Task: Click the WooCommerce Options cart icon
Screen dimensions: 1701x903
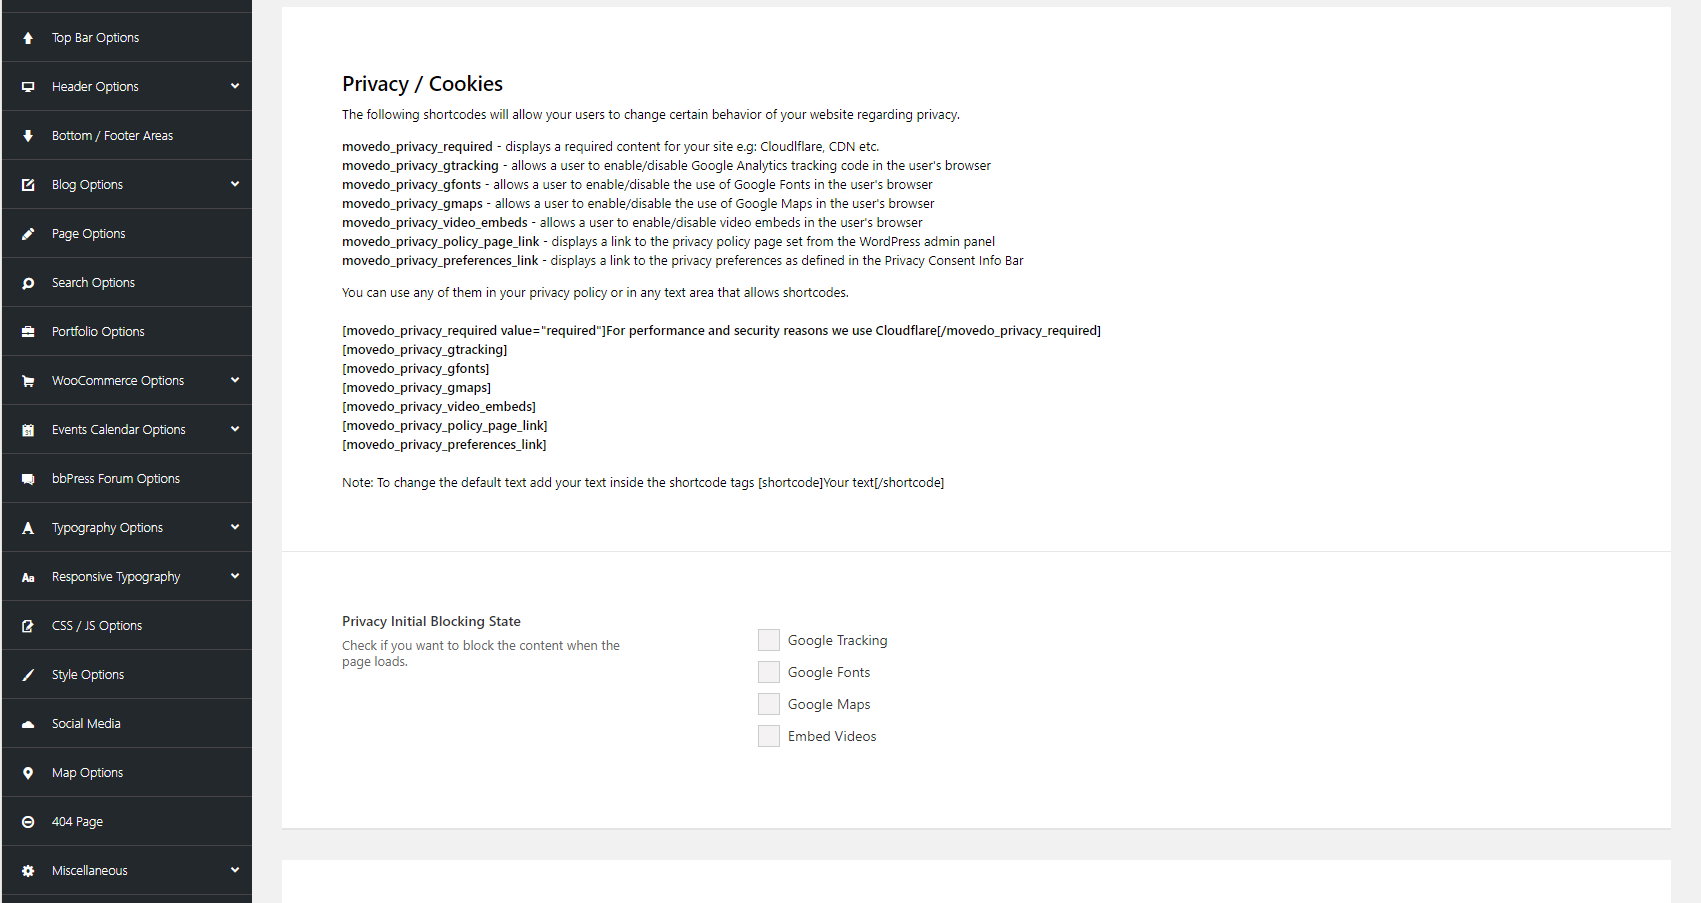Action: (28, 381)
